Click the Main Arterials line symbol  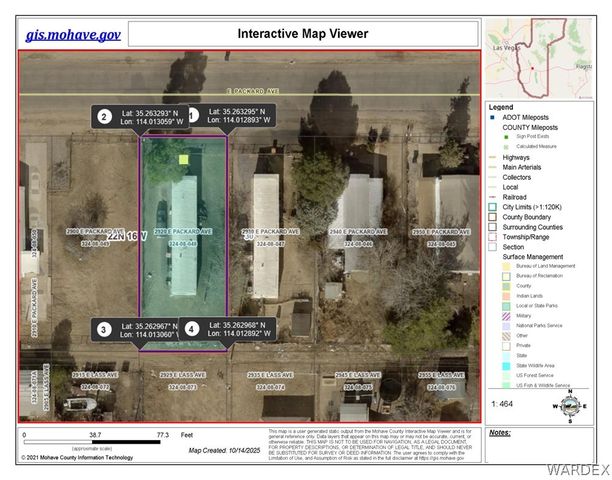point(493,167)
